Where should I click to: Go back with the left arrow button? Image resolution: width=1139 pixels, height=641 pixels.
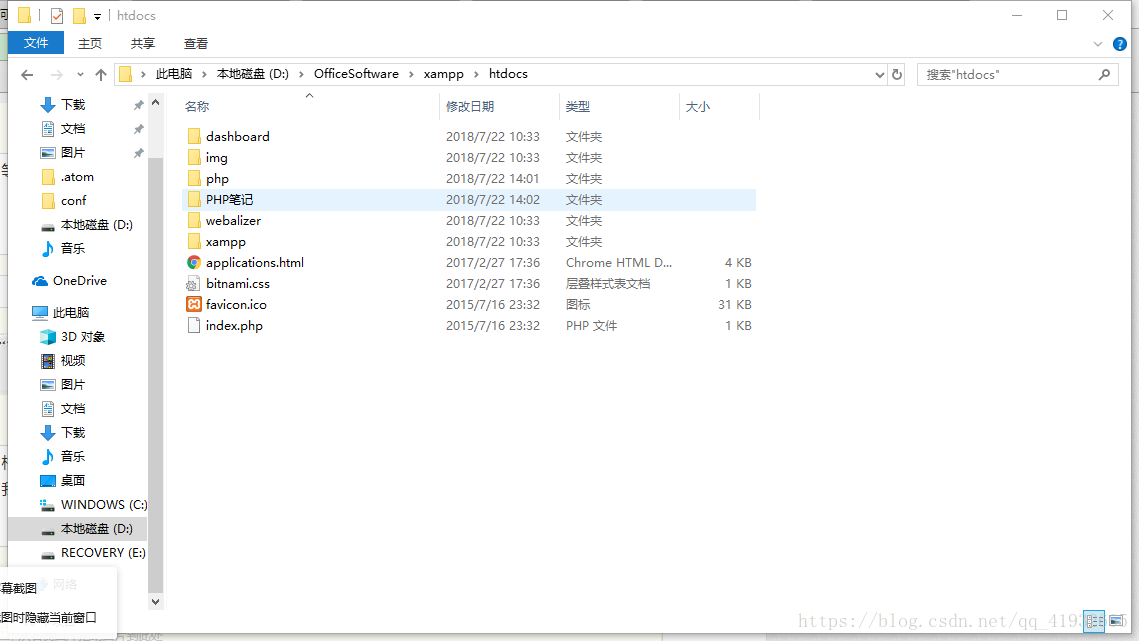pos(27,74)
